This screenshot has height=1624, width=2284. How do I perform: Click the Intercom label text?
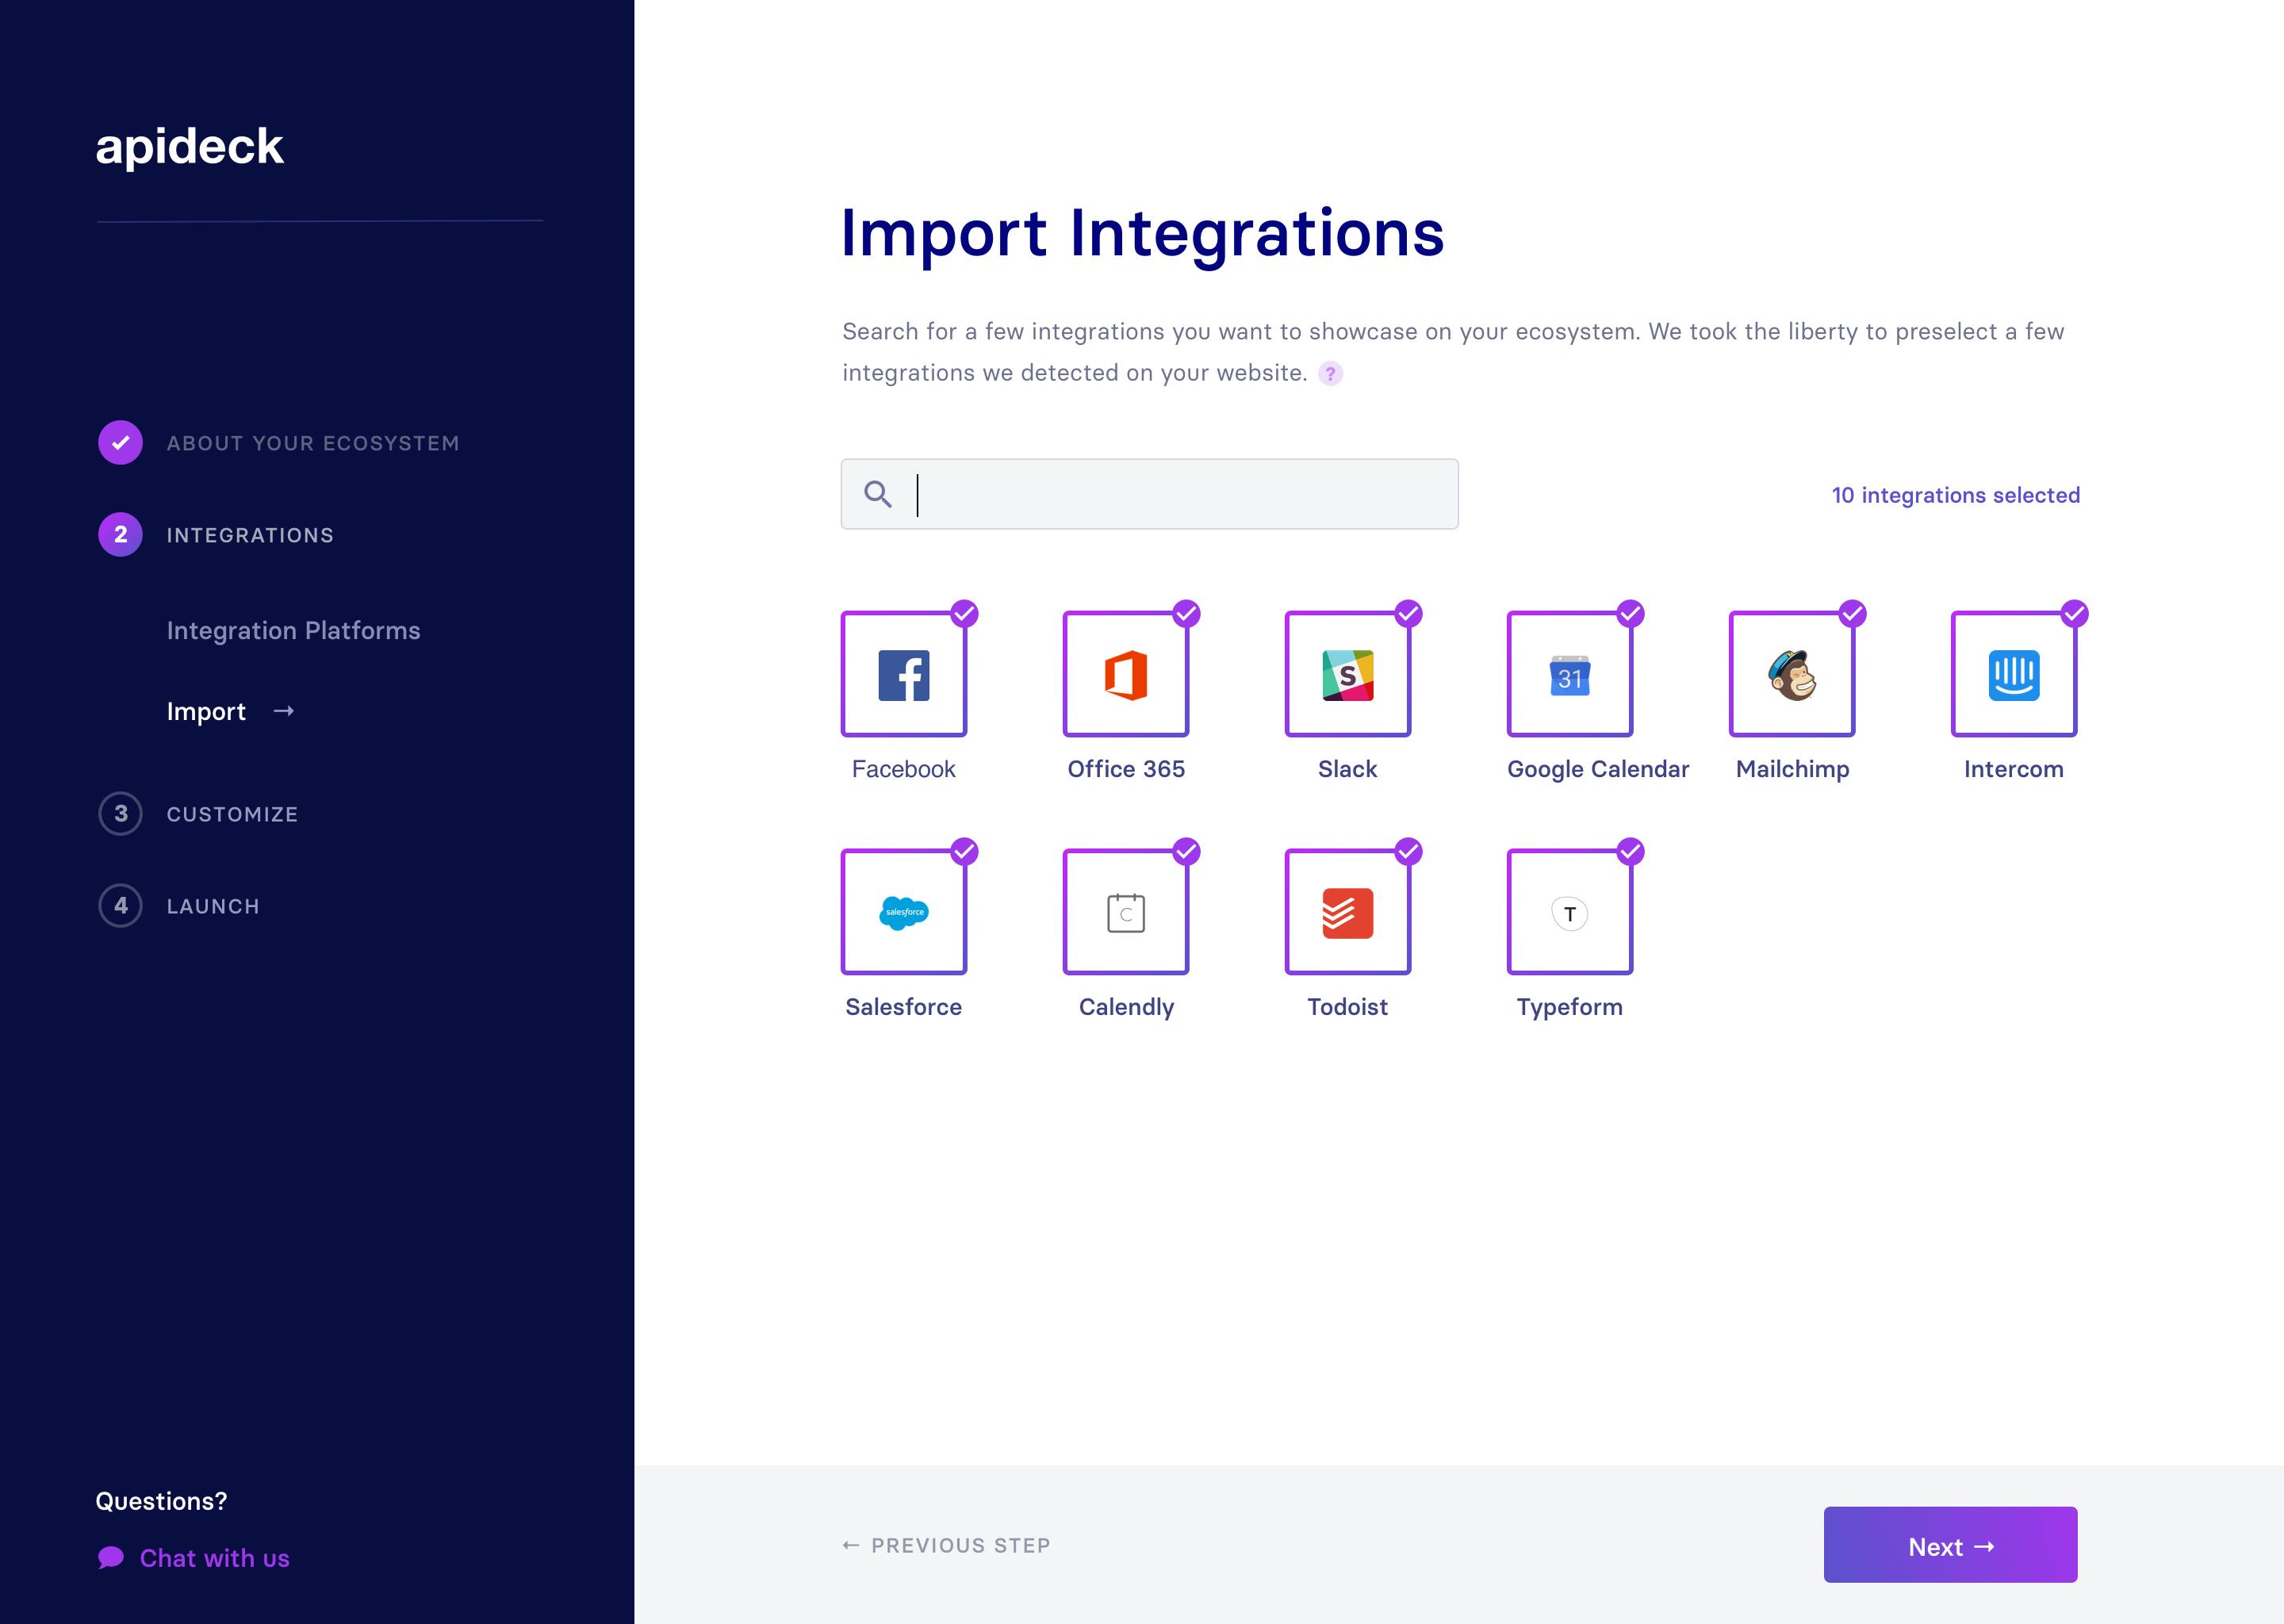[x=2013, y=769]
